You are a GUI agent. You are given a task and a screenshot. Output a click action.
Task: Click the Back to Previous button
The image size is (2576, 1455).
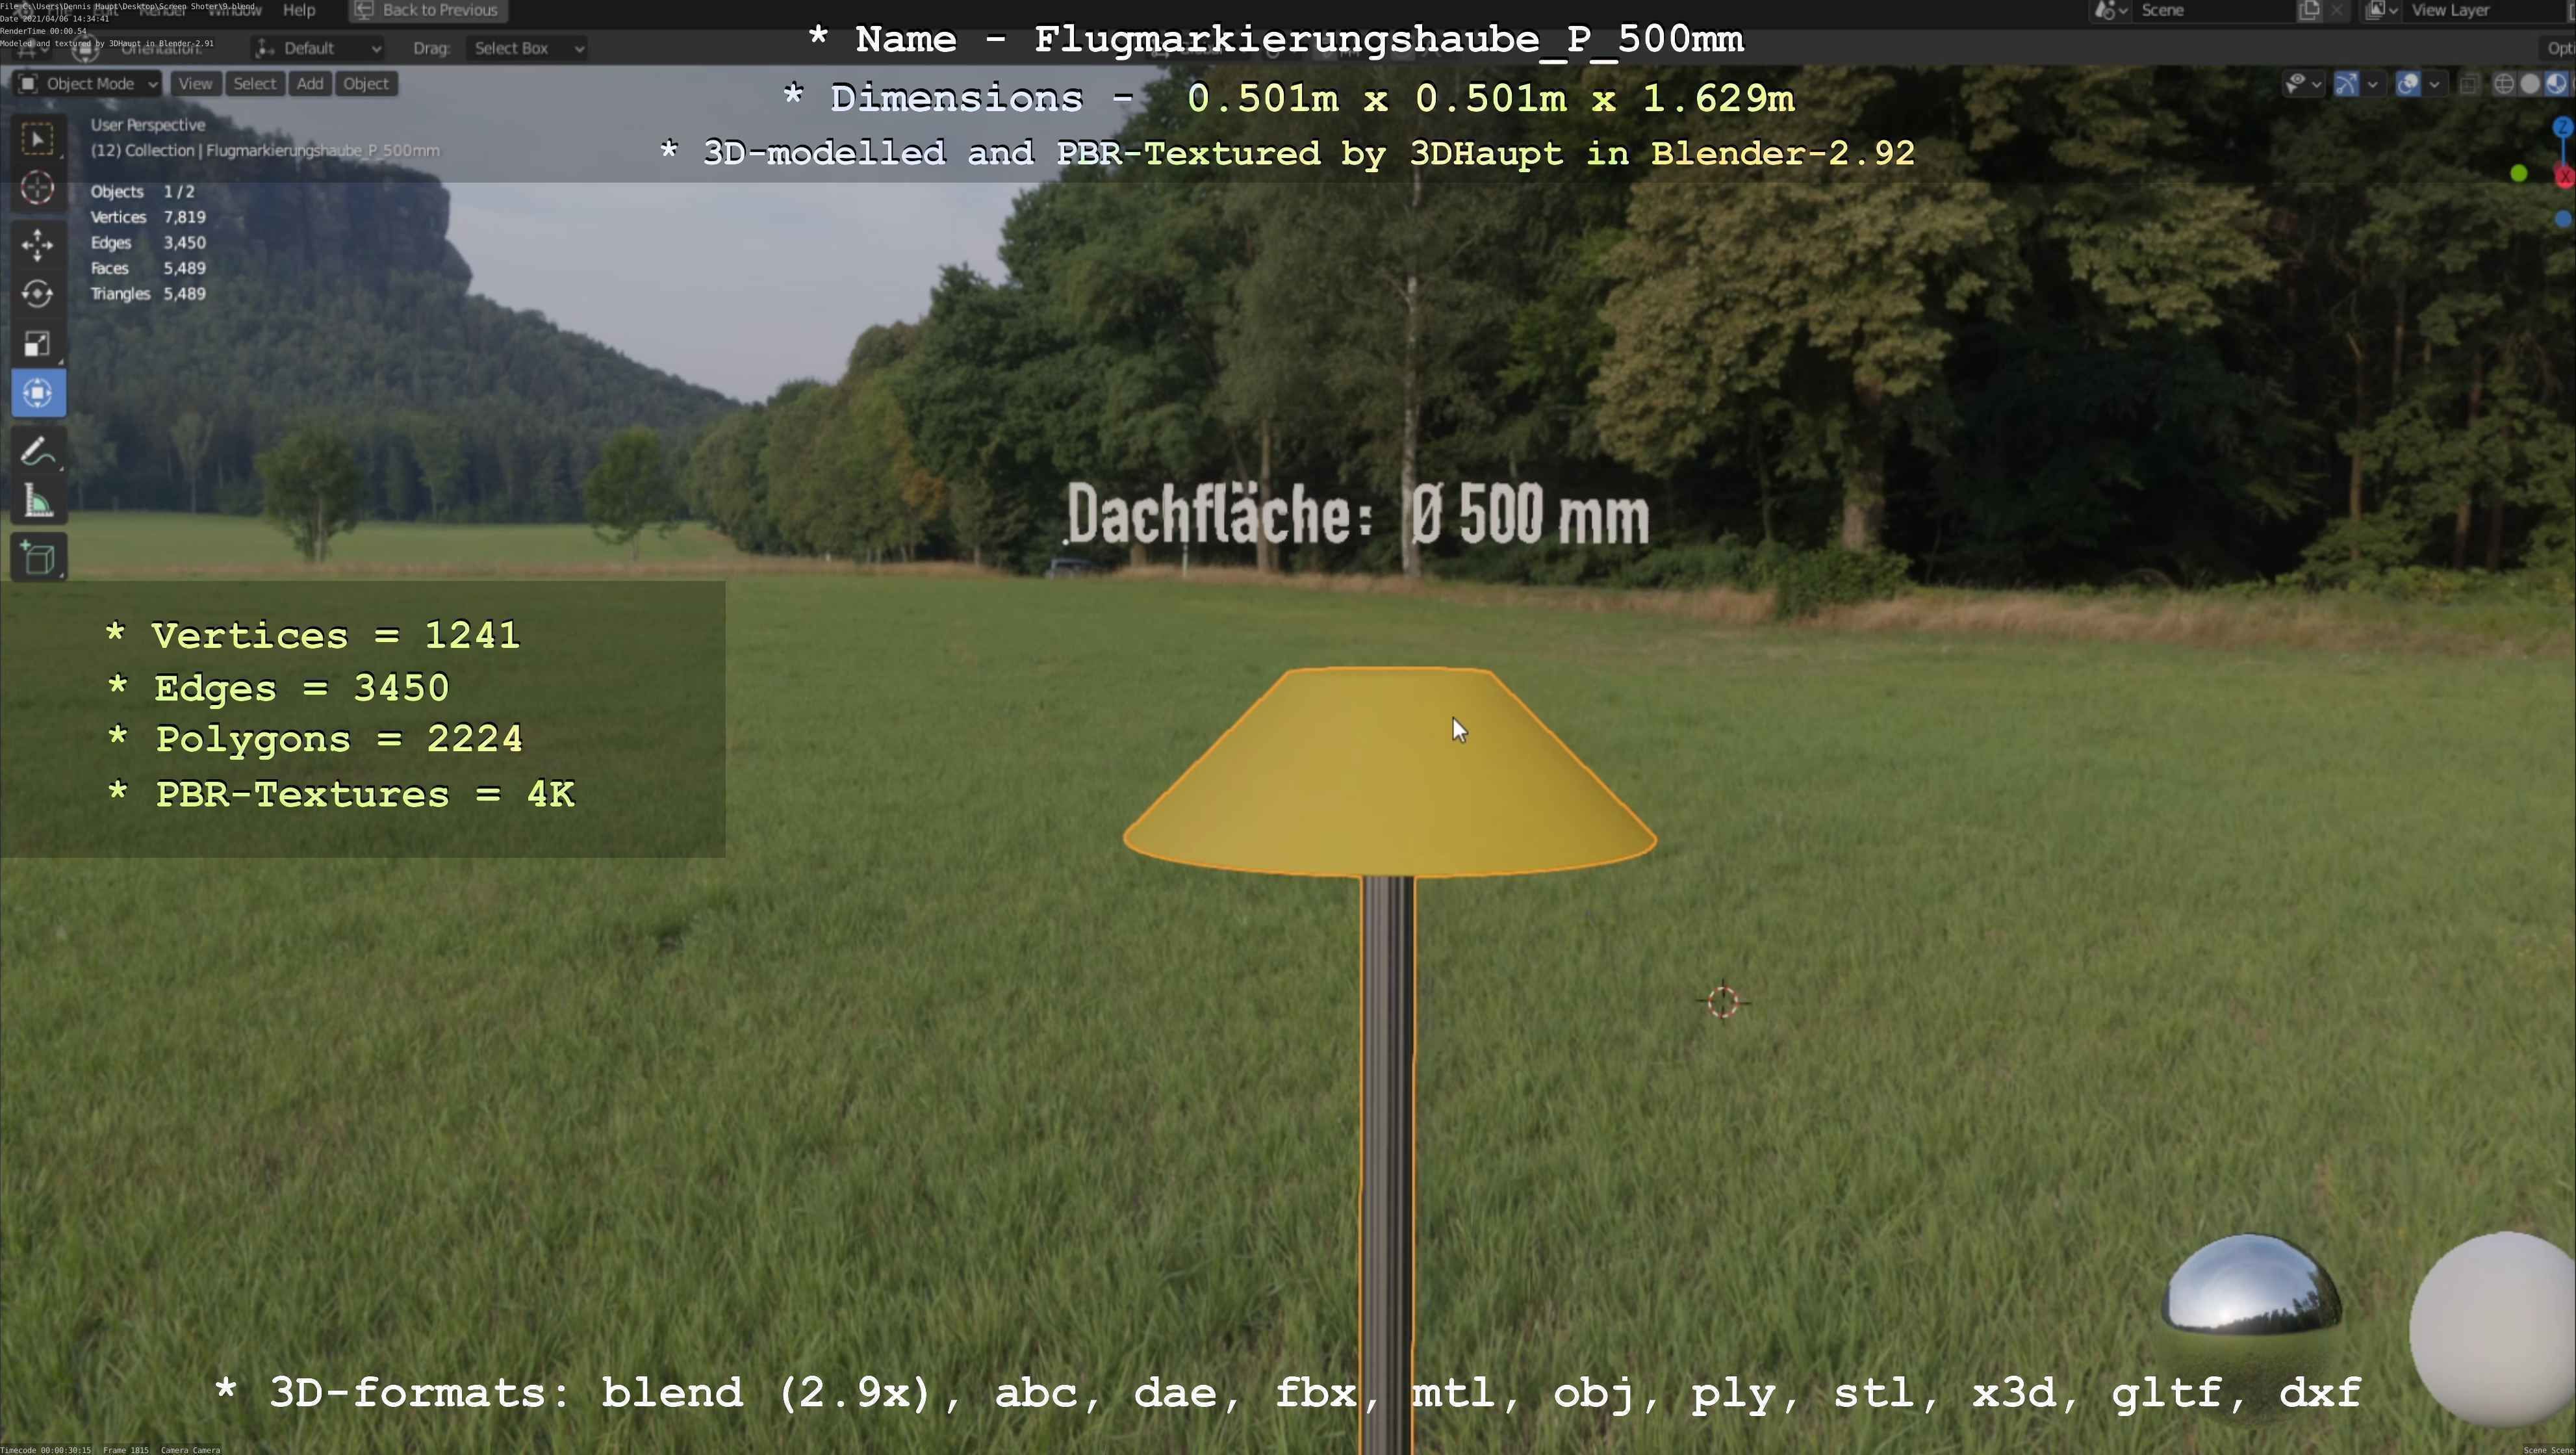tap(428, 10)
